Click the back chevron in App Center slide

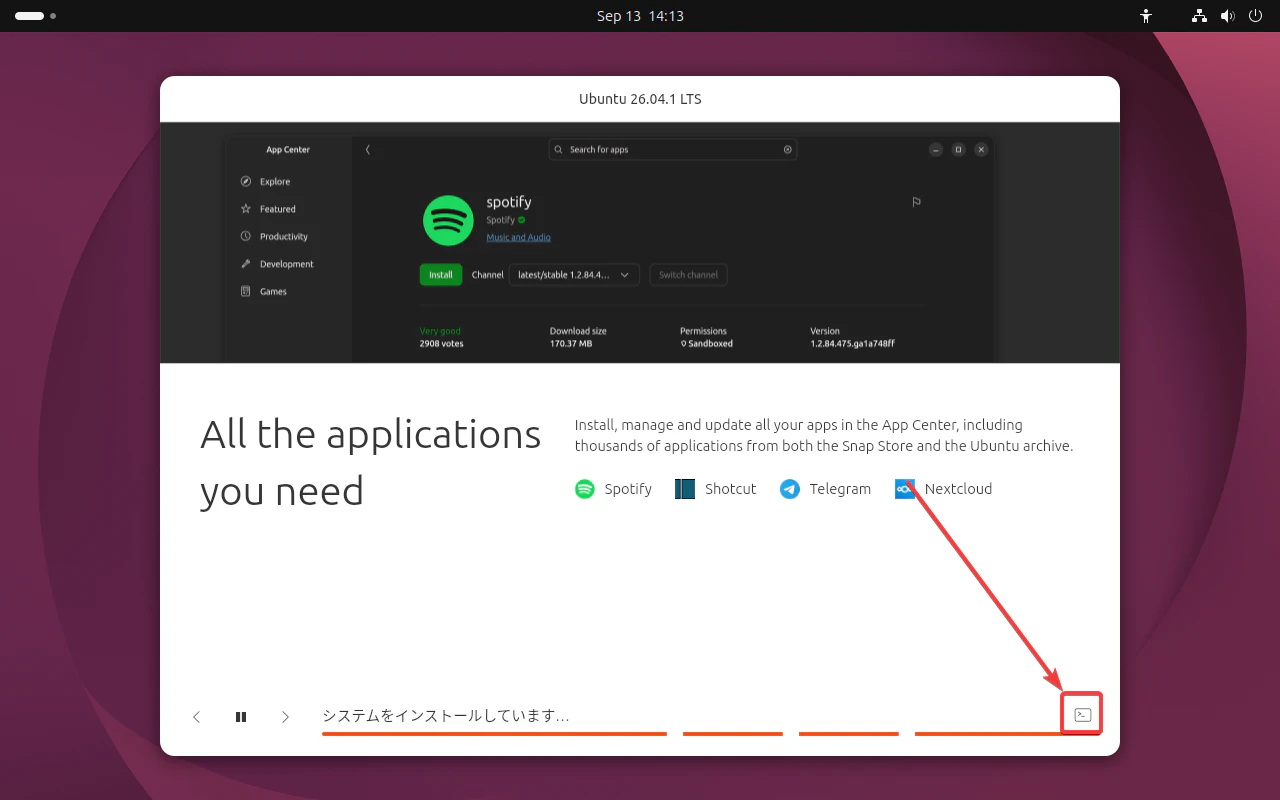[x=368, y=150]
